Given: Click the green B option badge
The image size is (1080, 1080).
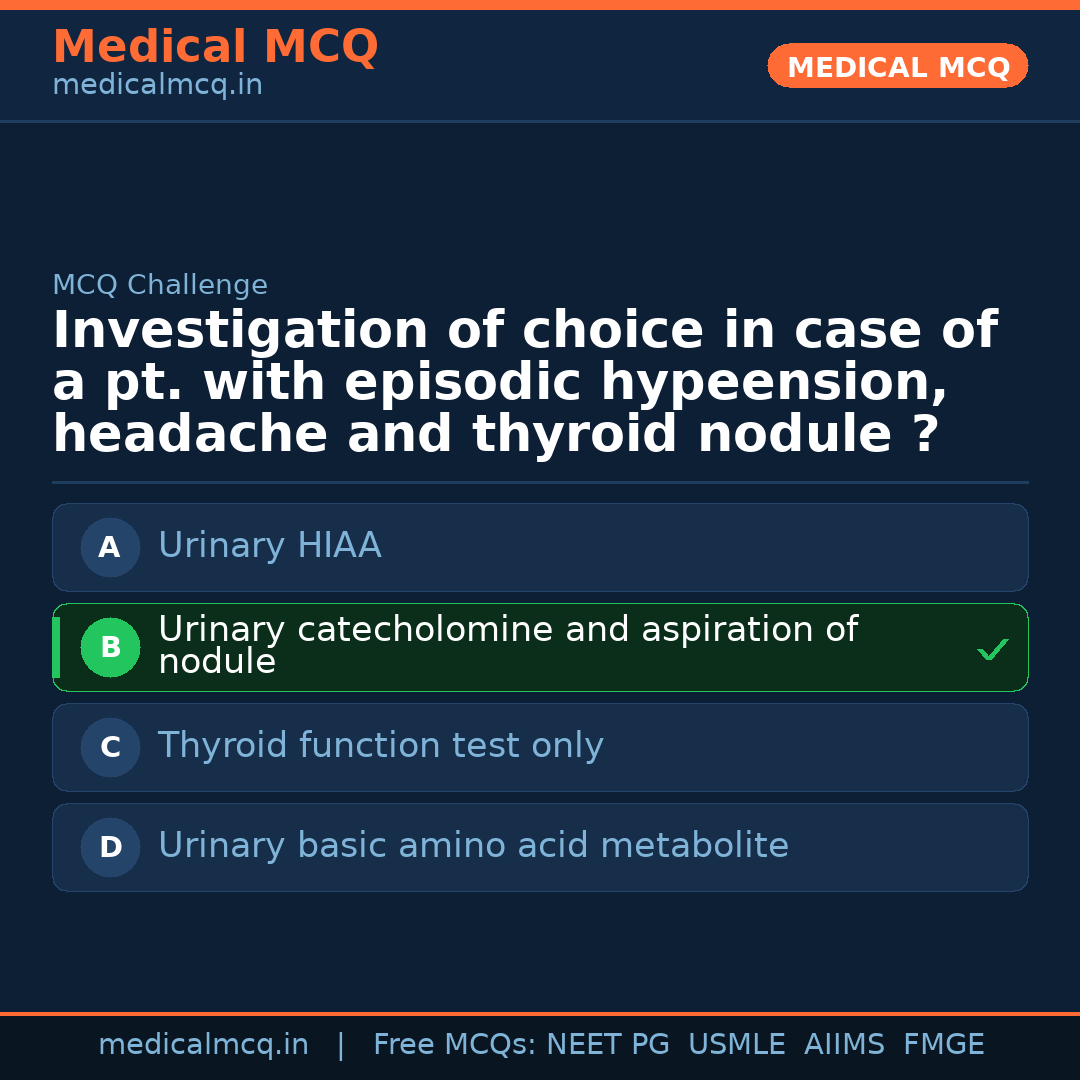Looking at the screenshot, I should (x=110, y=647).
